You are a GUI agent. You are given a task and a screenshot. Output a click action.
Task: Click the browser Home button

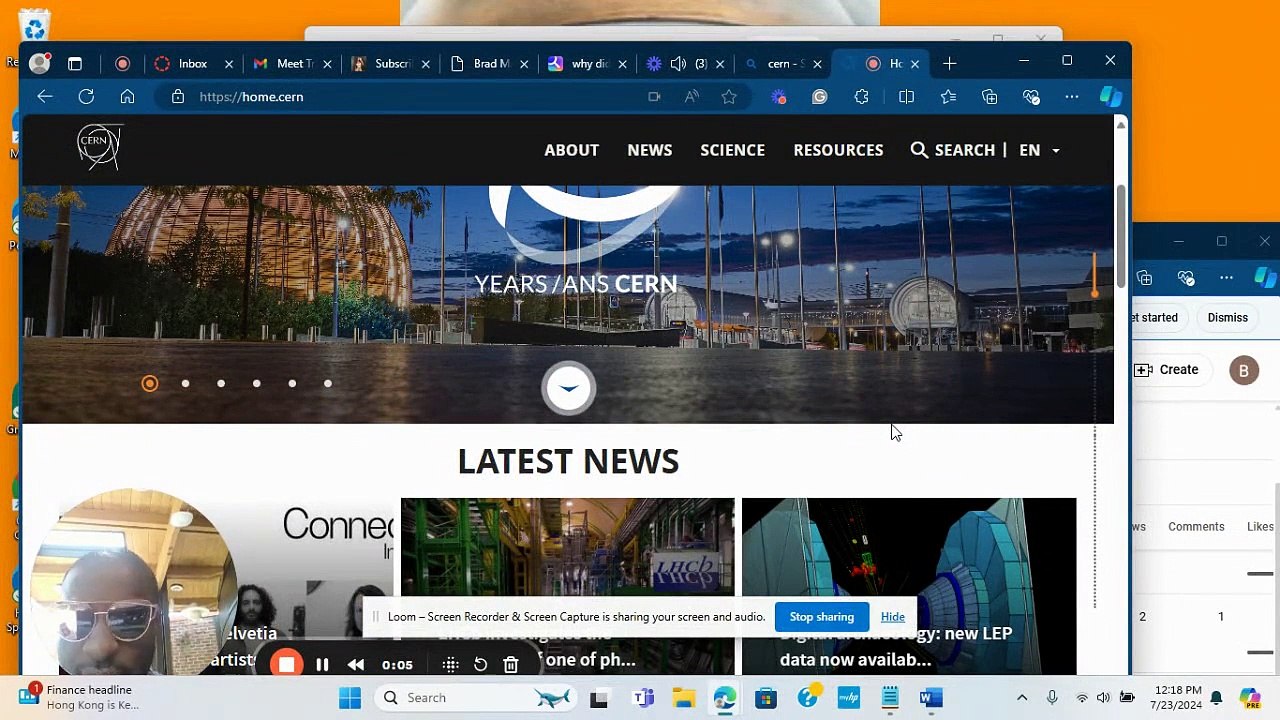pyautogui.click(x=127, y=97)
